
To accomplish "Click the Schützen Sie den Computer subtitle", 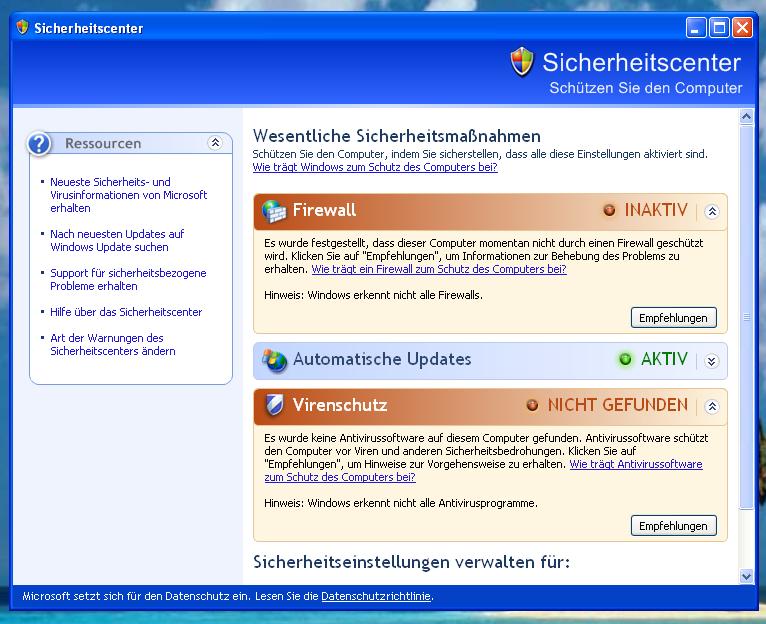I will [x=645, y=88].
